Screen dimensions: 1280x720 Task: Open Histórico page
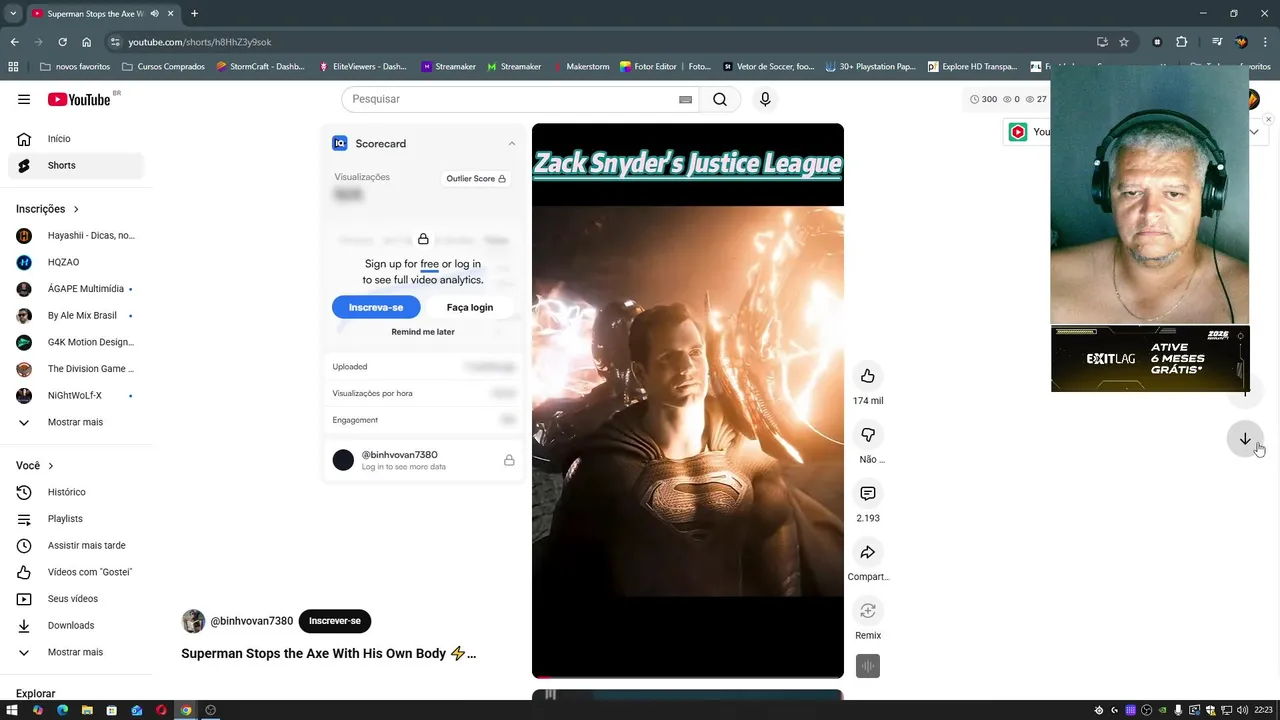pyautogui.click(x=76, y=492)
